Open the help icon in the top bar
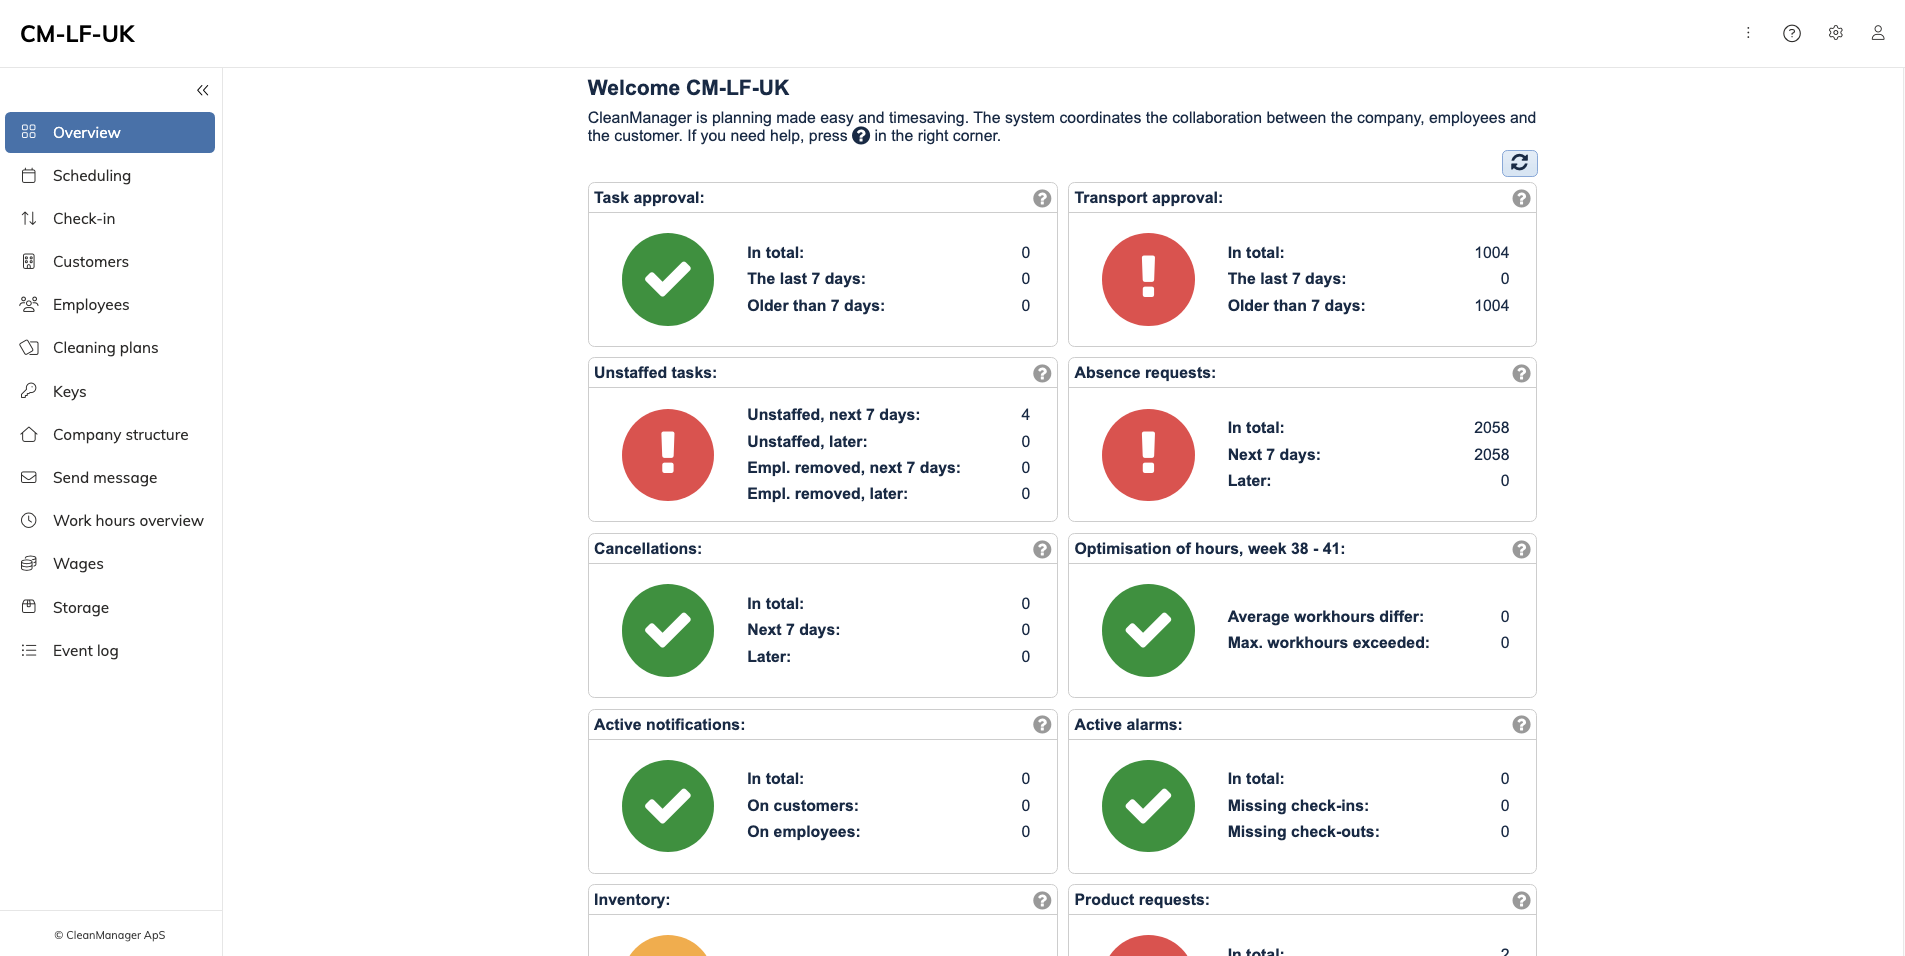Screen dimensions: 1905x956 [x=1791, y=34]
